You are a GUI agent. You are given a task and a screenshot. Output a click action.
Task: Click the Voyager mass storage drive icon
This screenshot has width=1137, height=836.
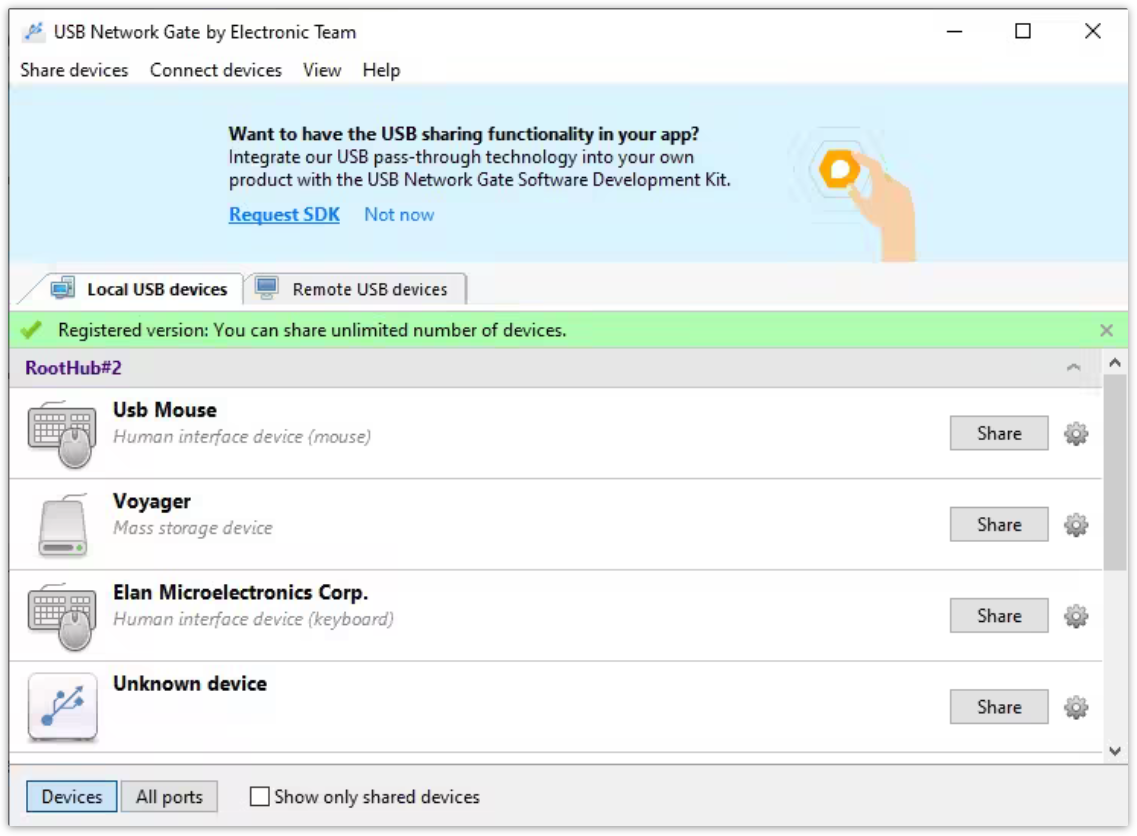pos(62,525)
